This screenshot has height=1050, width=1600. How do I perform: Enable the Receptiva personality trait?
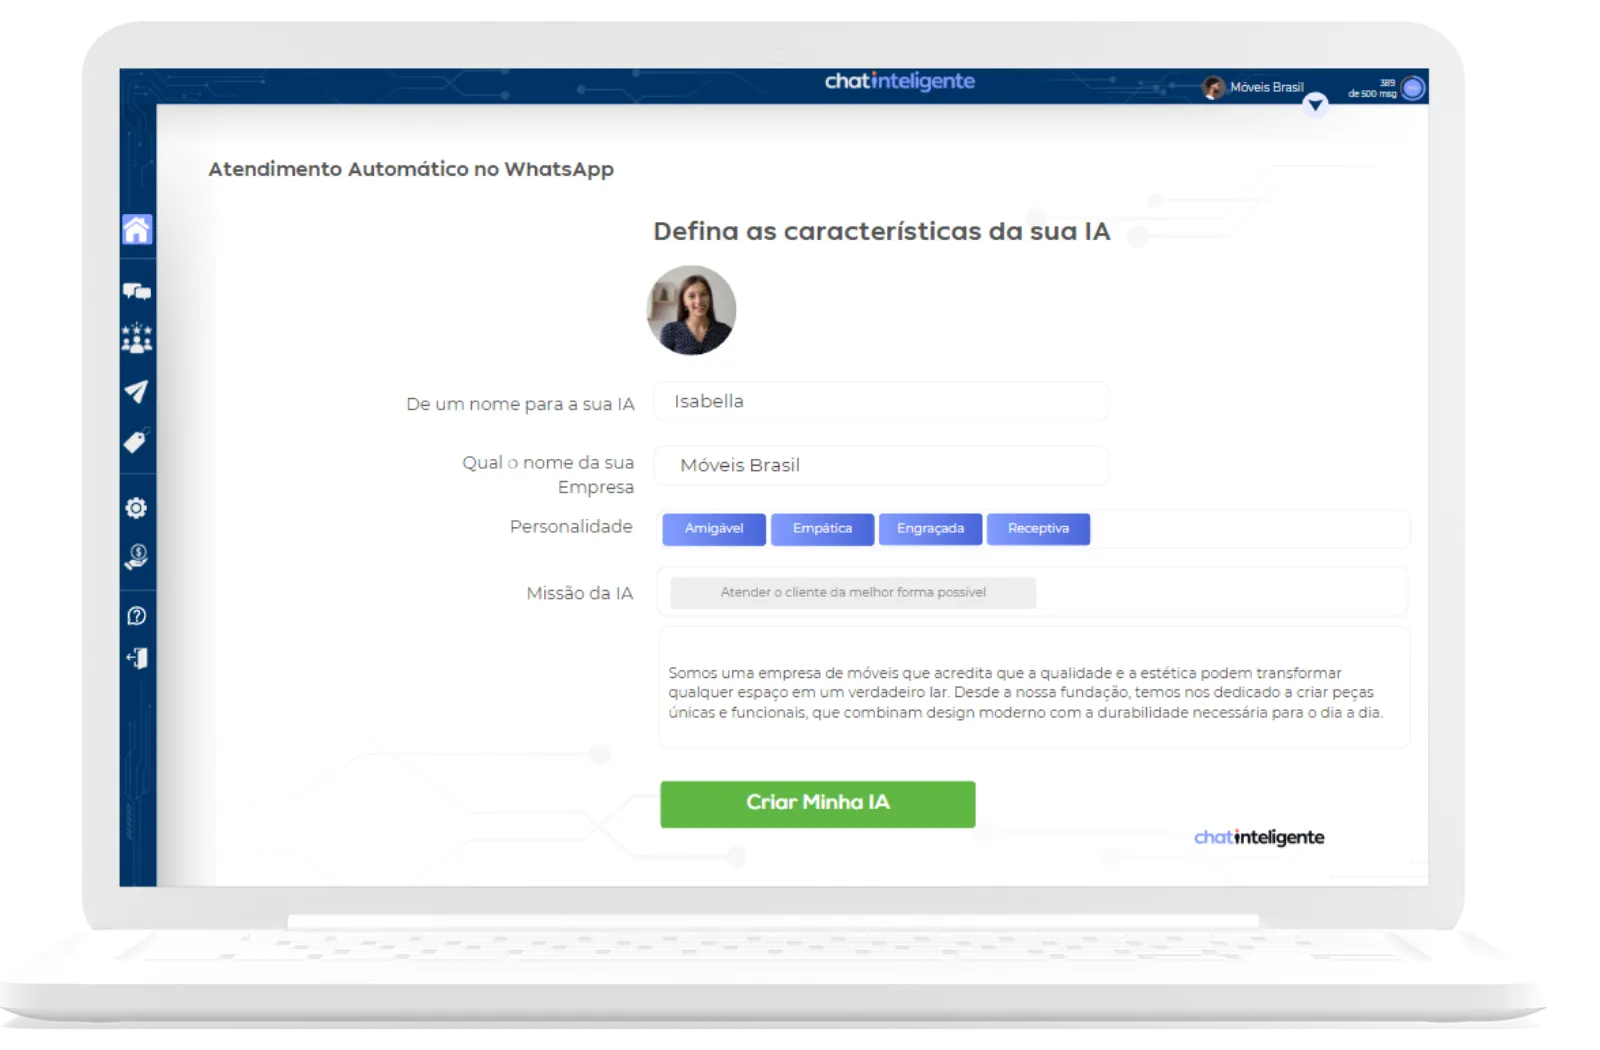pyautogui.click(x=1038, y=529)
